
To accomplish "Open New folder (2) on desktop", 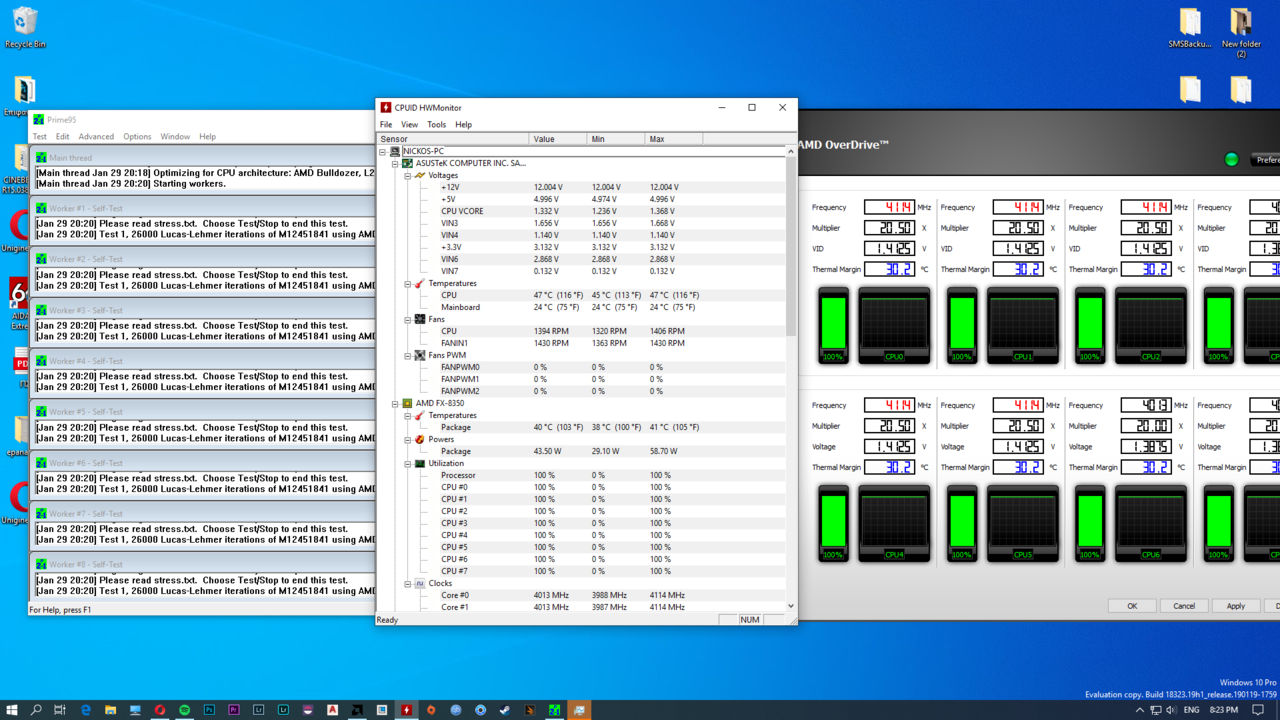I will pos(1241,32).
